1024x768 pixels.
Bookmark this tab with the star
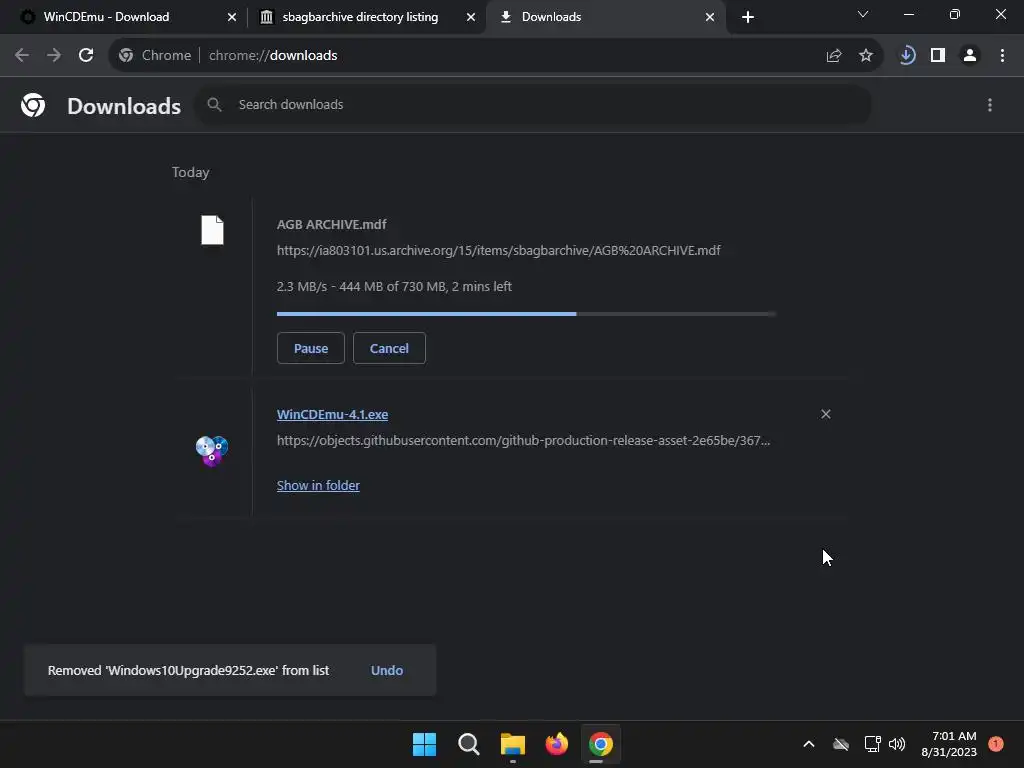pyautogui.click(x=866, y=56)
